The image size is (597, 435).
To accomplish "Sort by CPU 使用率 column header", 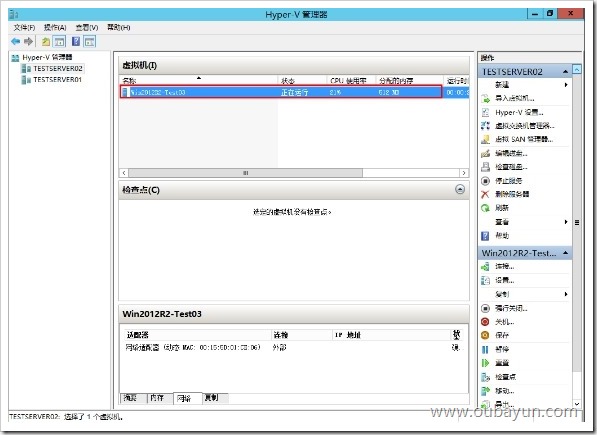I will pyautogui.click(x=352, y=80).
